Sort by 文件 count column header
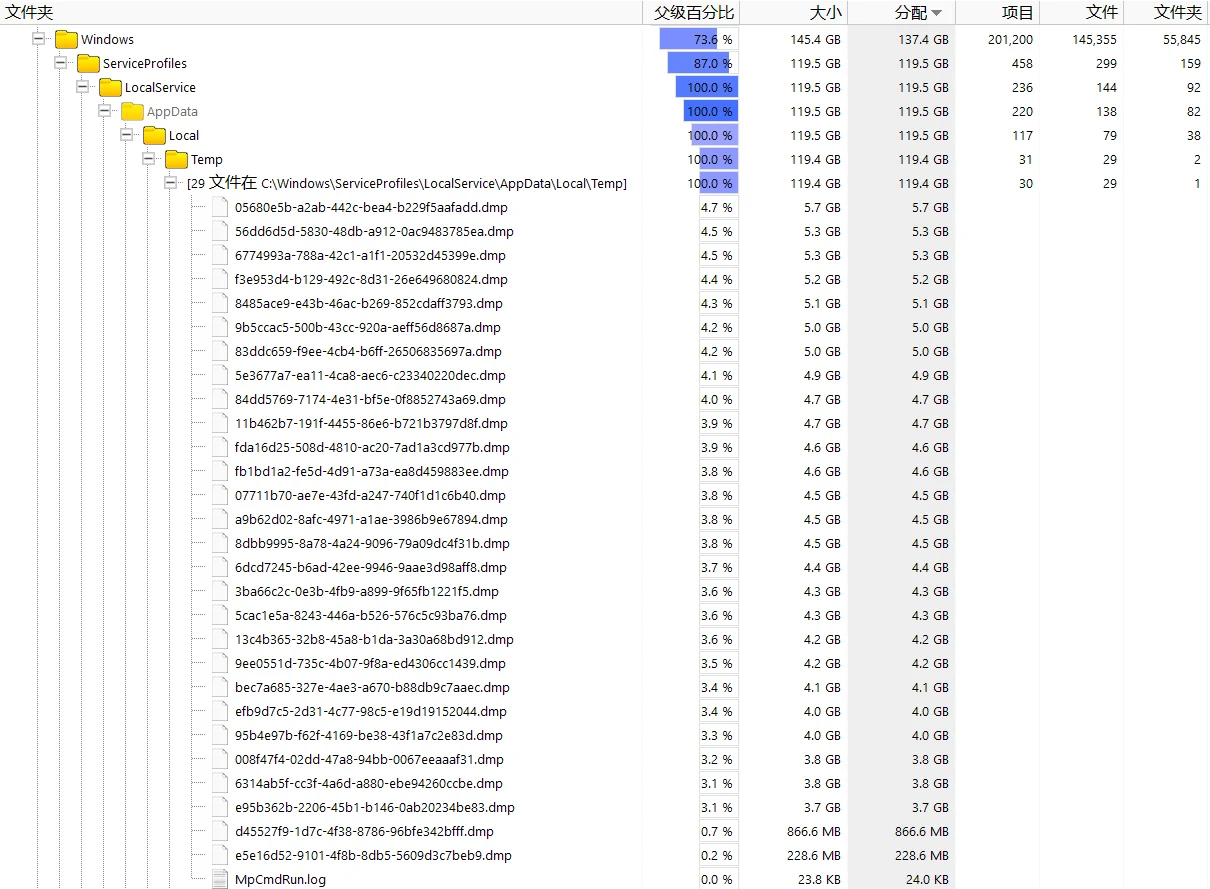This screenshot has width=1210, height=889. pyautogui.click(x=1082, y=12)
